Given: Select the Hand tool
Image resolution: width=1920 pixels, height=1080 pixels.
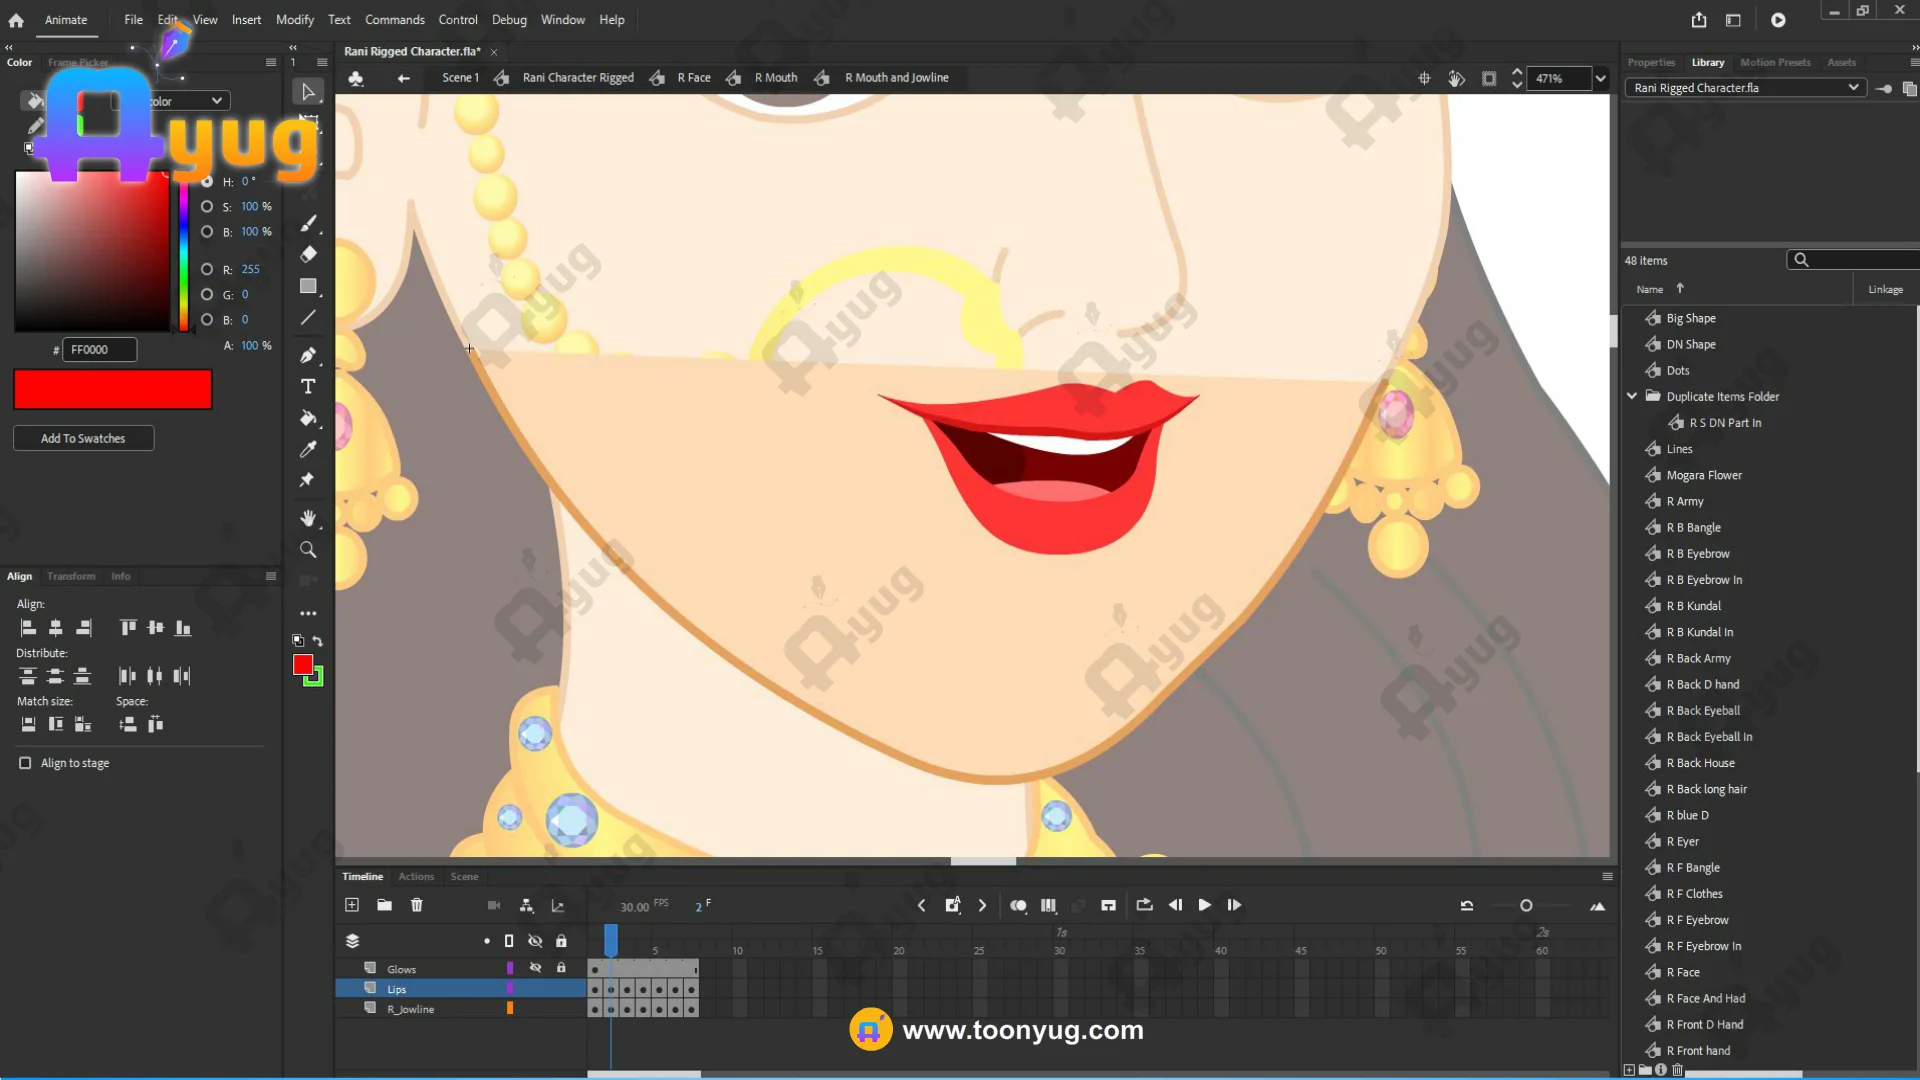Looking at the screenshot, I should pos(308,518).
